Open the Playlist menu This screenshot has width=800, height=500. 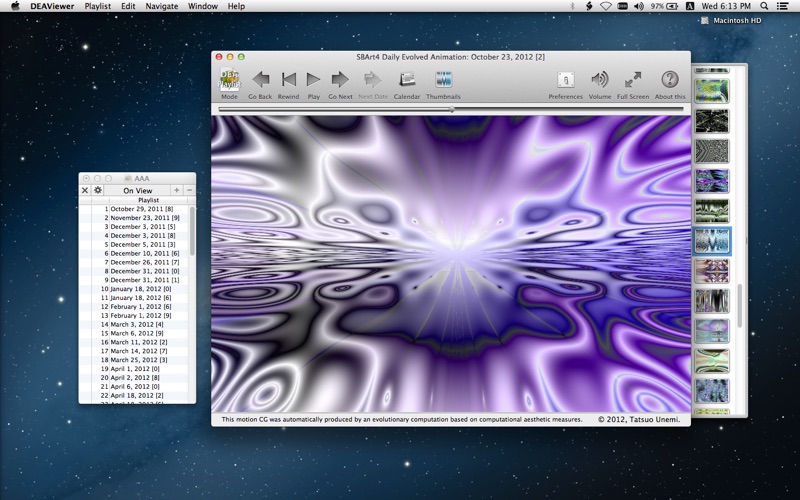[x=97, y=6]
